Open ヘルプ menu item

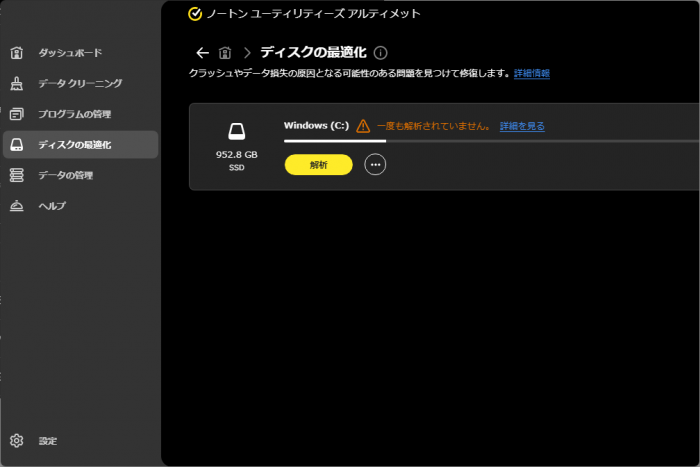point(80,206)
